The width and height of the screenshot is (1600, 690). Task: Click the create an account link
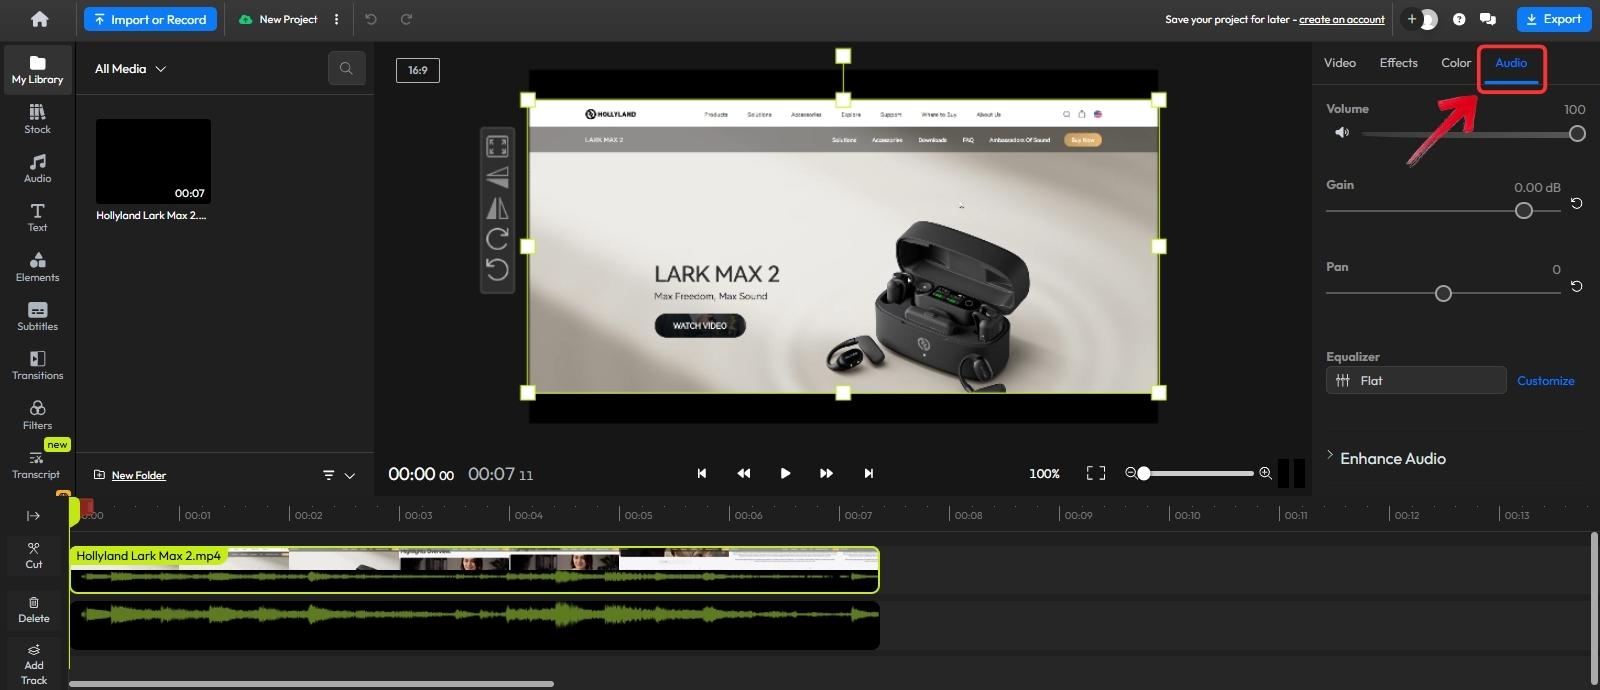click(1342, 19)
